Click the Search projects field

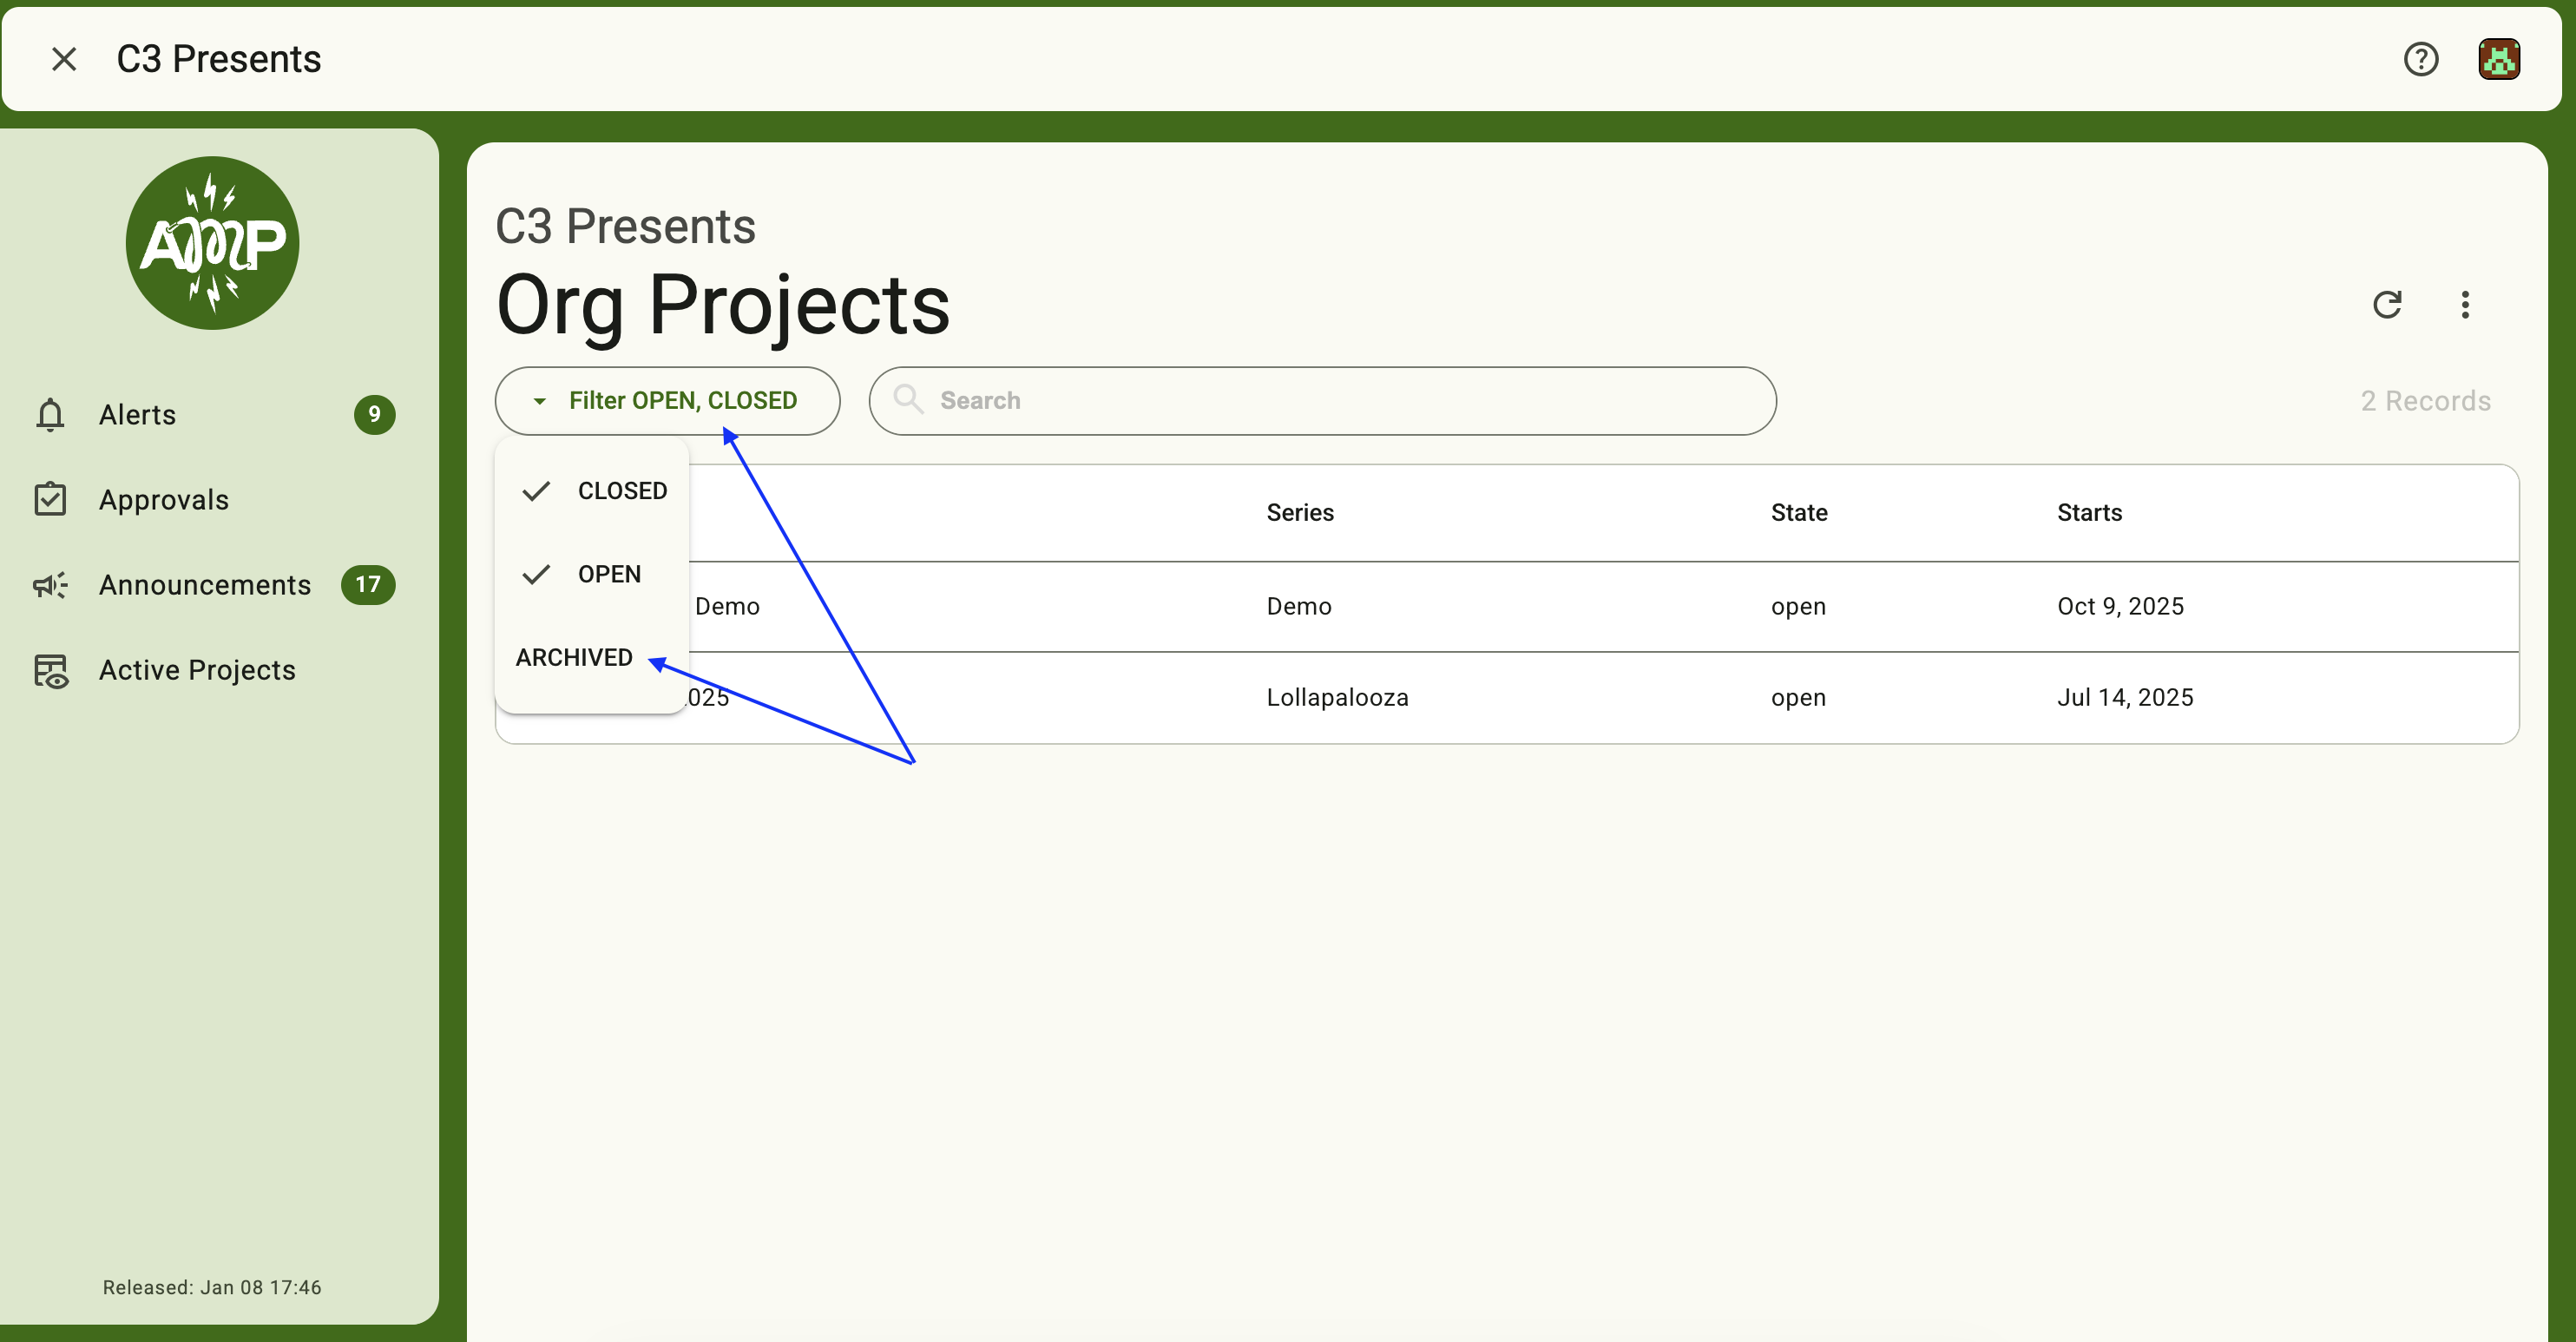[x=1322, y=400]
